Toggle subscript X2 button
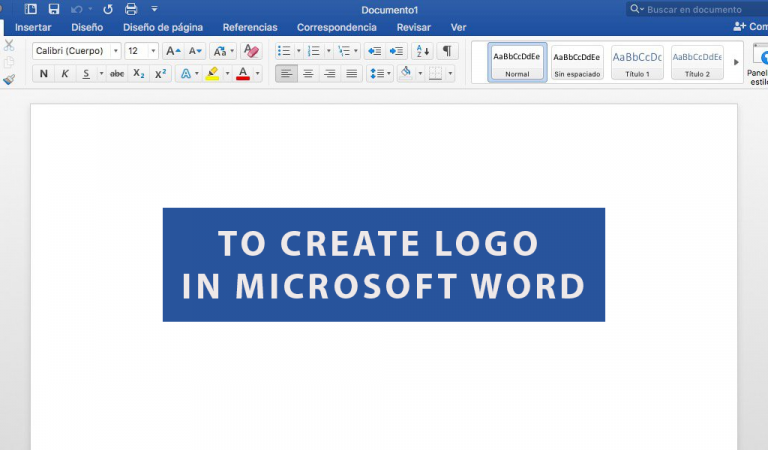This screenshot has height=450, width=768. tap(139, 74)
